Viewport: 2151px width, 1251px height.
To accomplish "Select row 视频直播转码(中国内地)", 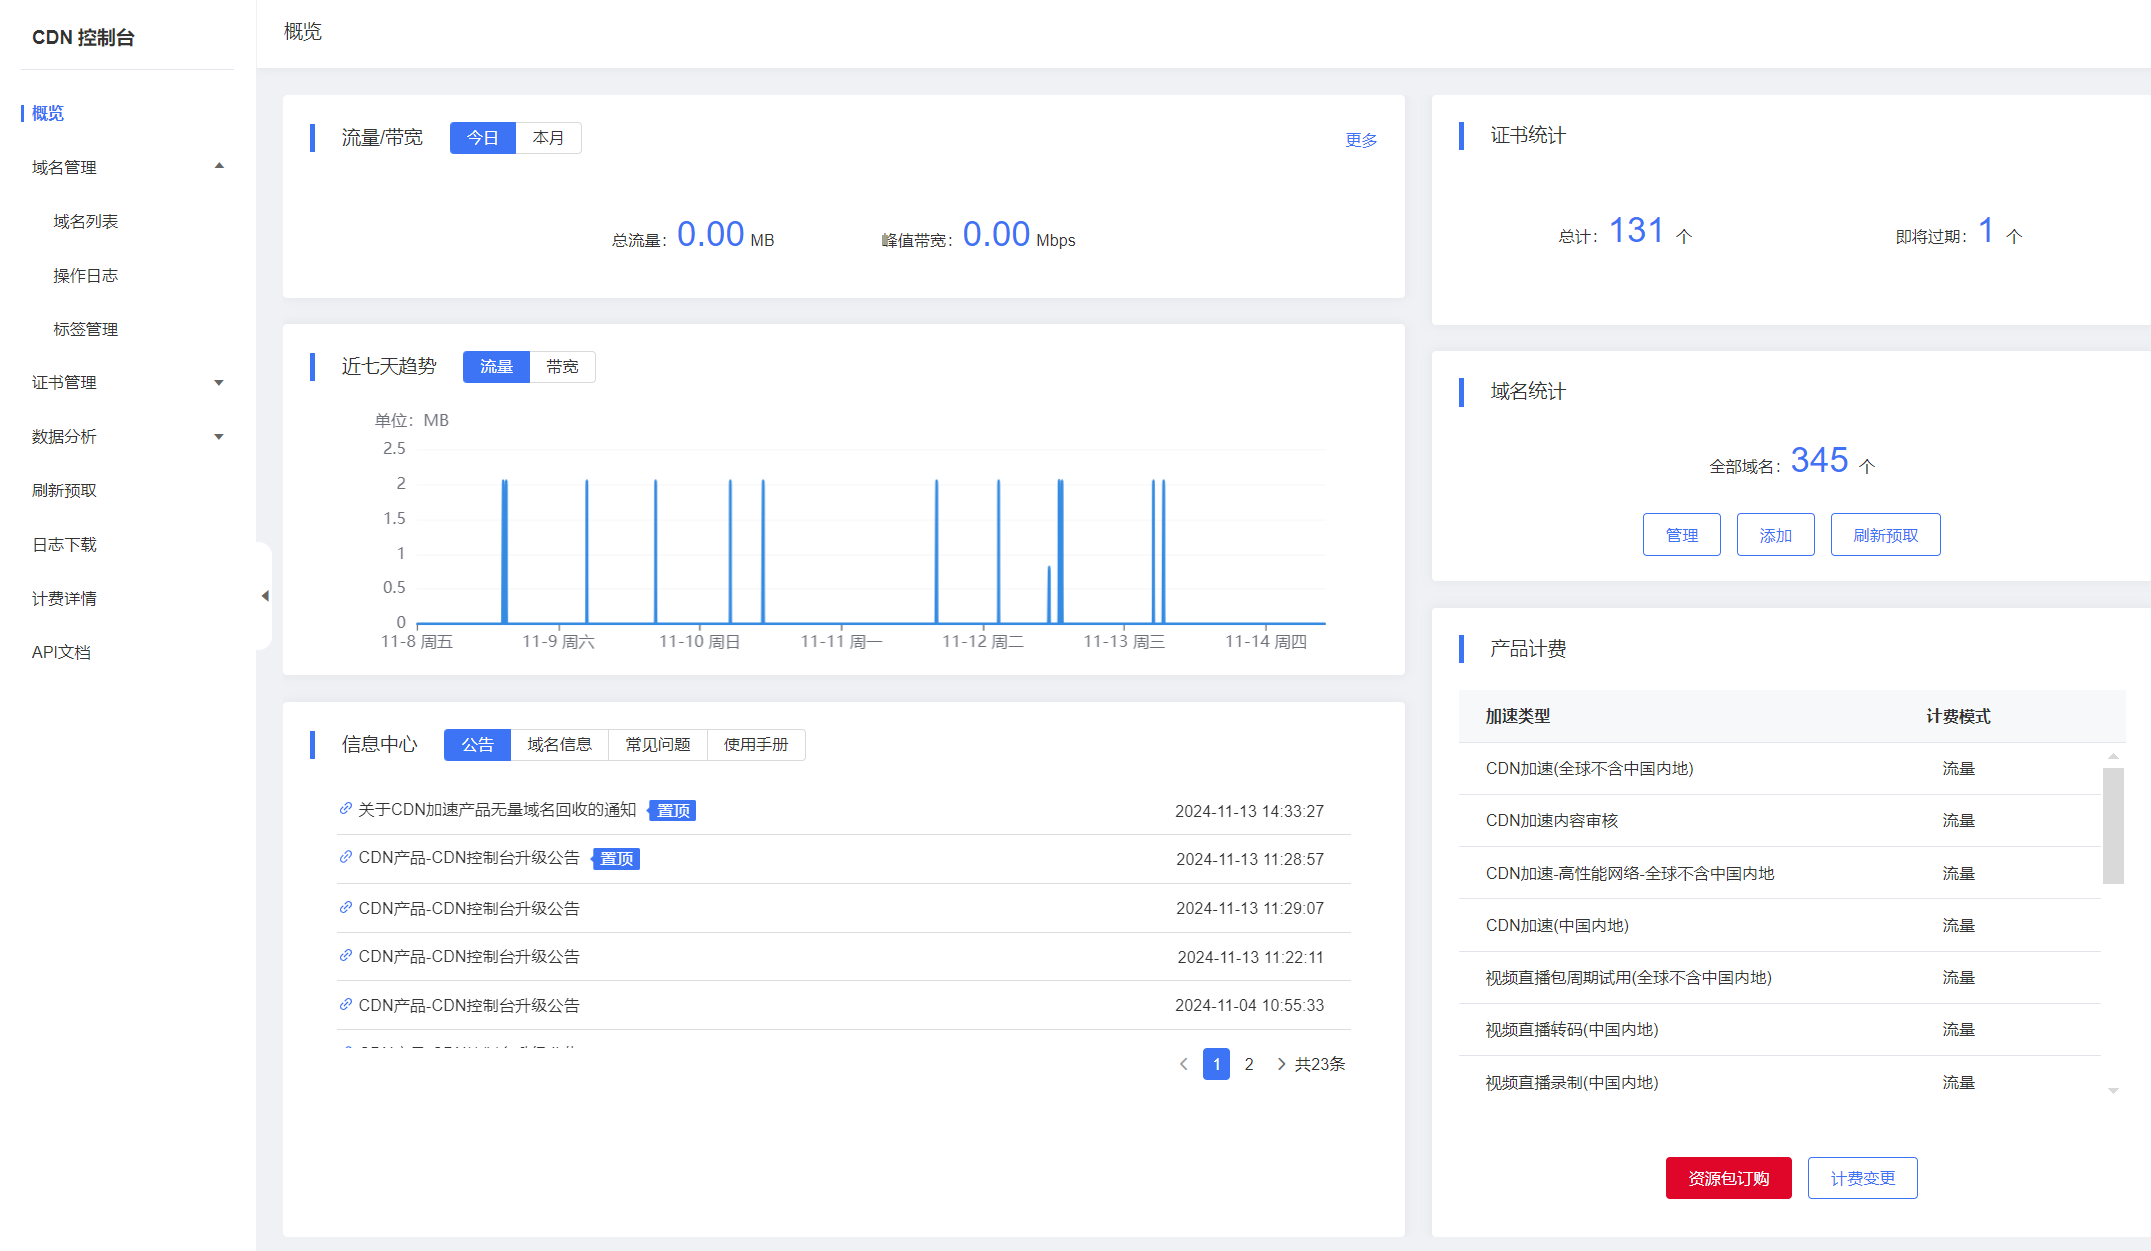I will click(1780, 1029).
